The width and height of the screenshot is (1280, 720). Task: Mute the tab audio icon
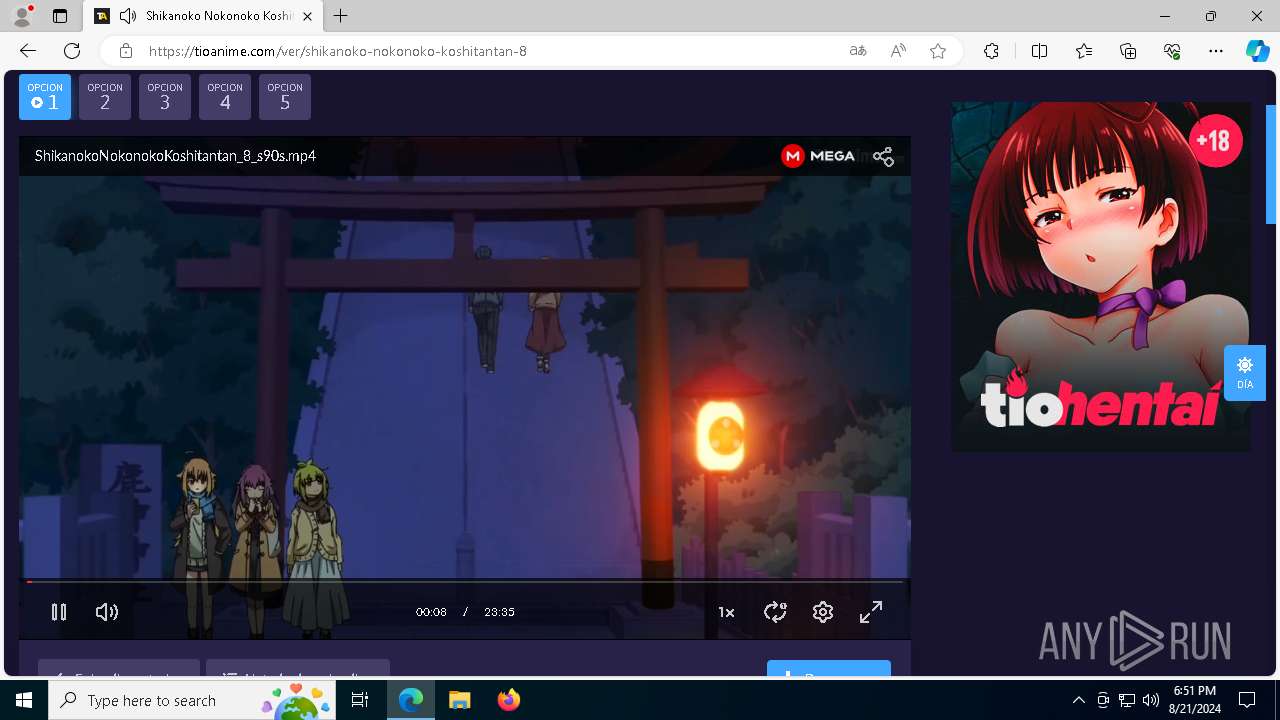[128, 16]
